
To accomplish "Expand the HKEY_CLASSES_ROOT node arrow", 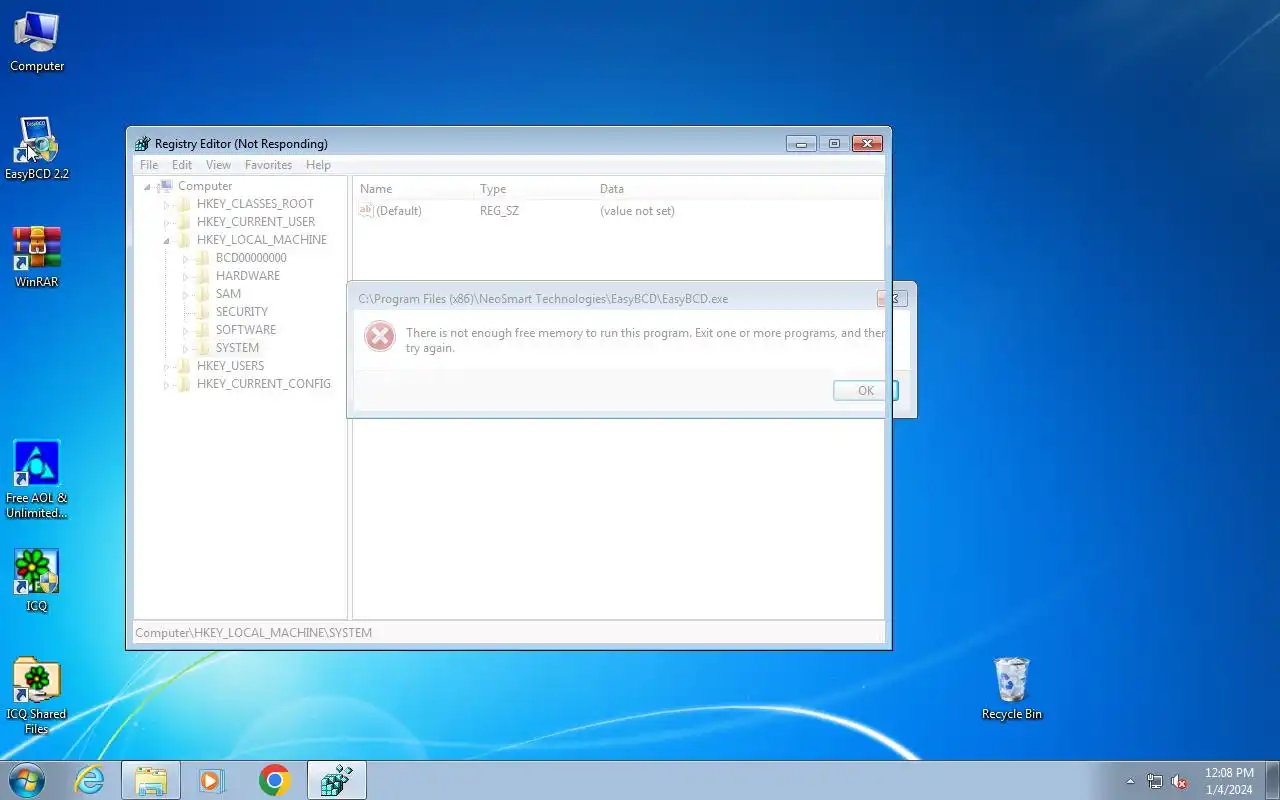I will click(x=167, y=204).
